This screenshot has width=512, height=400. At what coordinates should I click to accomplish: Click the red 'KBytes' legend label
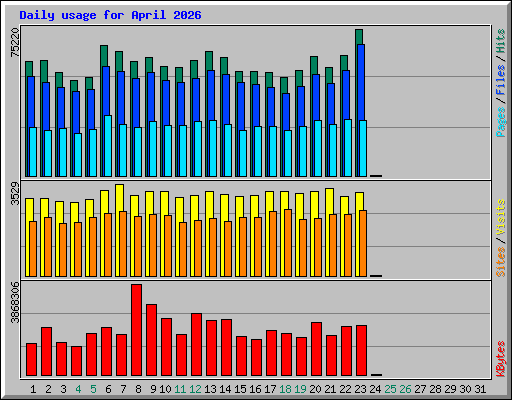tap(500, 359)
